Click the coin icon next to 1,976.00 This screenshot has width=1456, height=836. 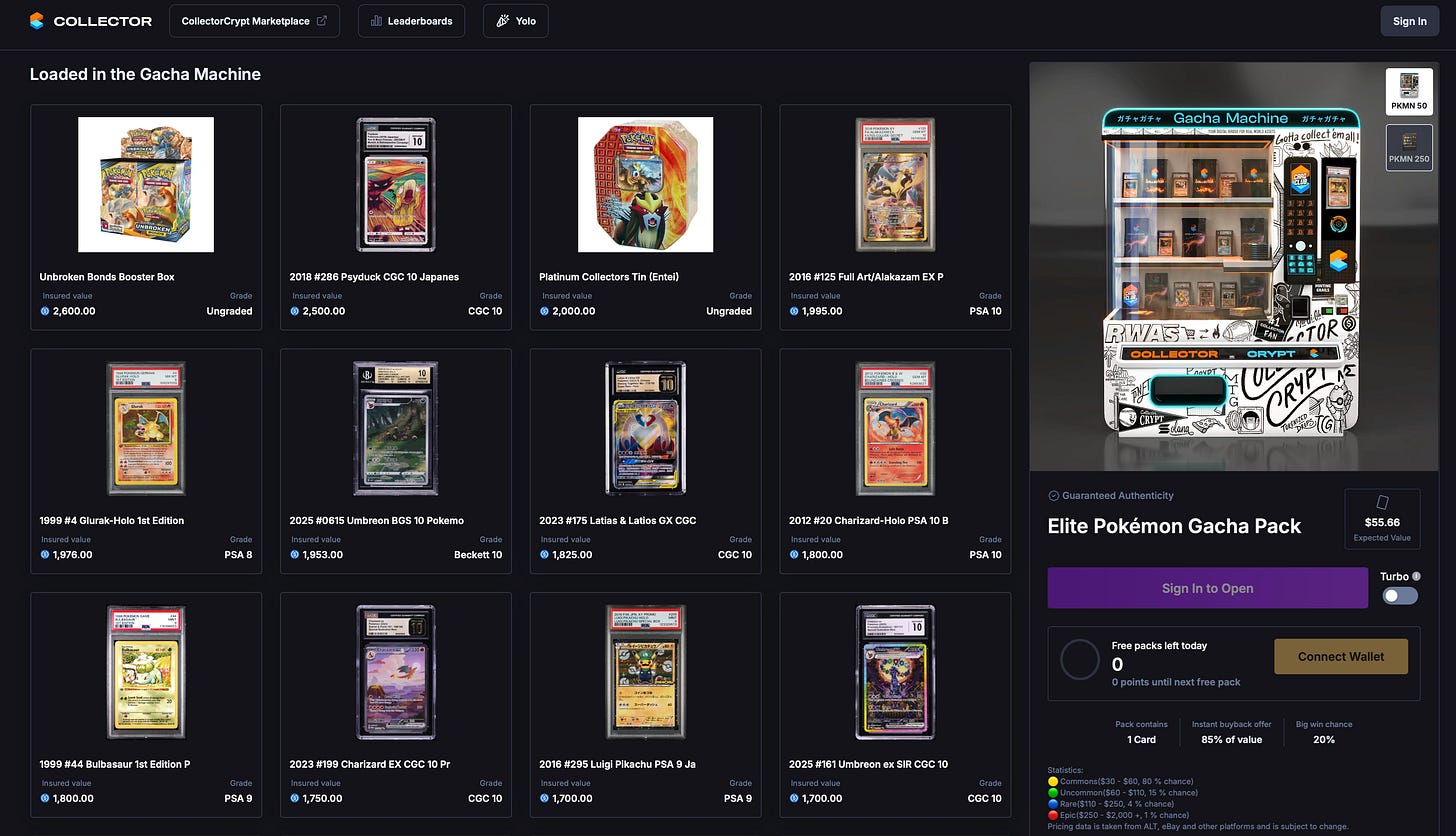pos(45,555)
